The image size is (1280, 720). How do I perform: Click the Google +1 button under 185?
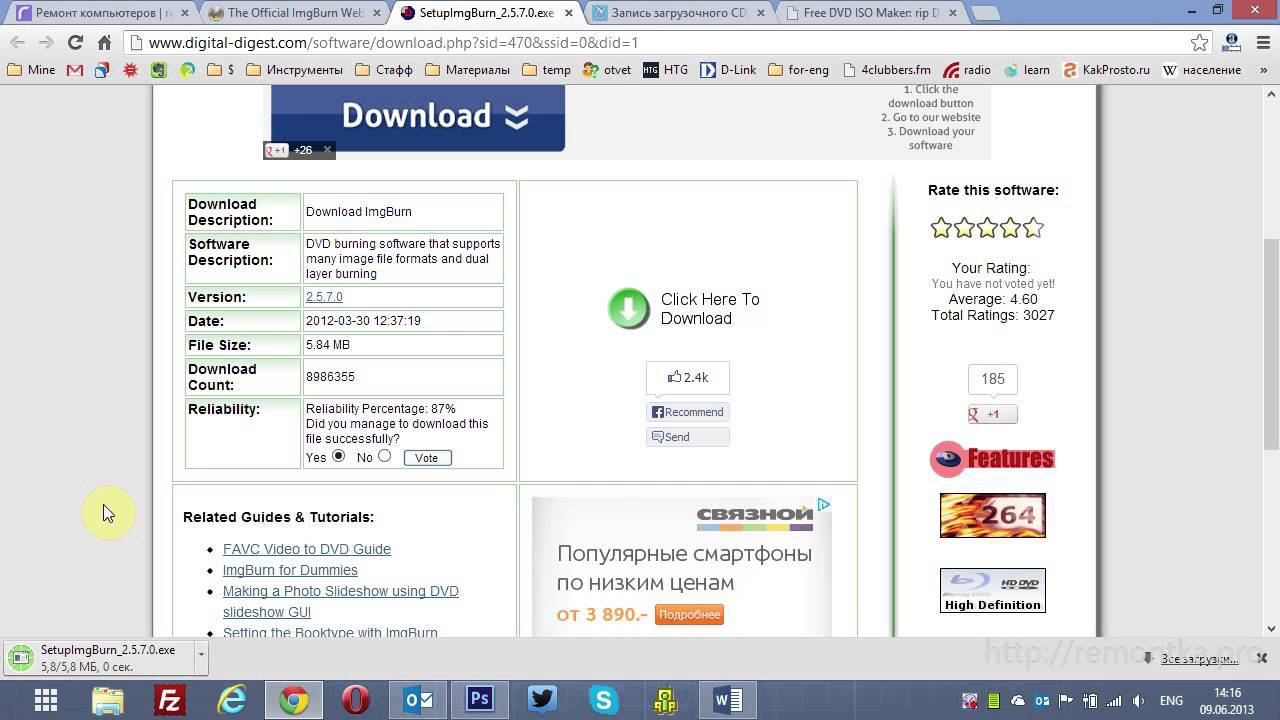click(x=992, y=414)
